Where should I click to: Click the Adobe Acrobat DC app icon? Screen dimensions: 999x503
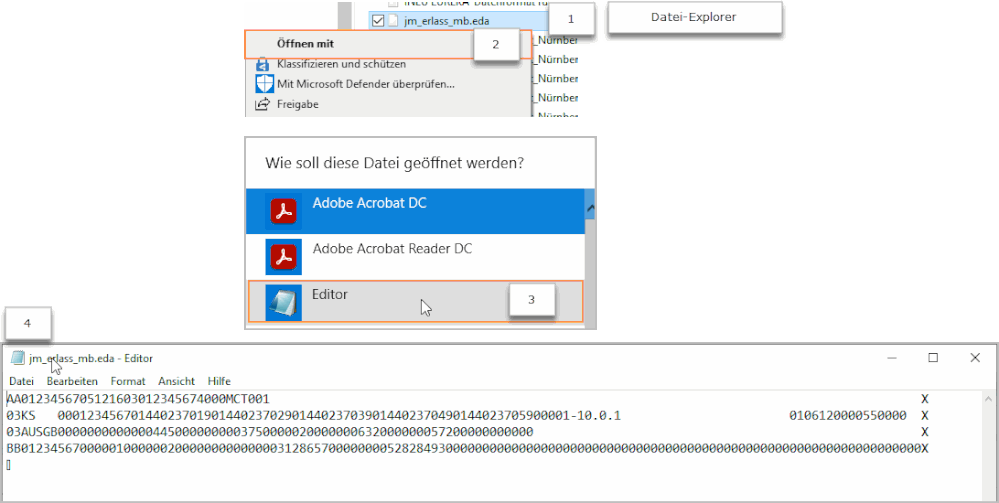point(284,211)
